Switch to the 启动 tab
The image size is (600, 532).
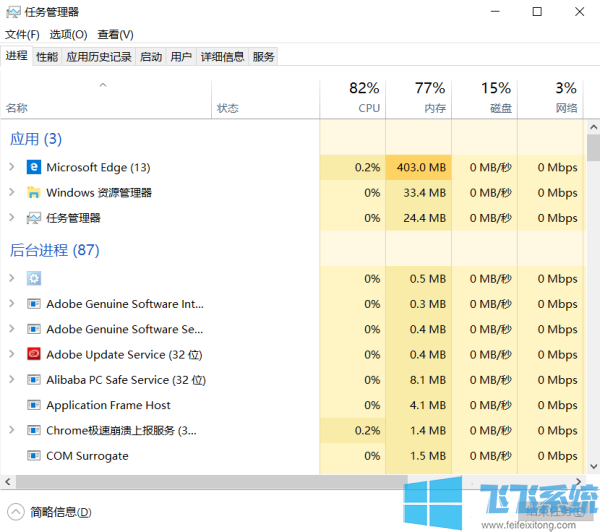point(151,57)
